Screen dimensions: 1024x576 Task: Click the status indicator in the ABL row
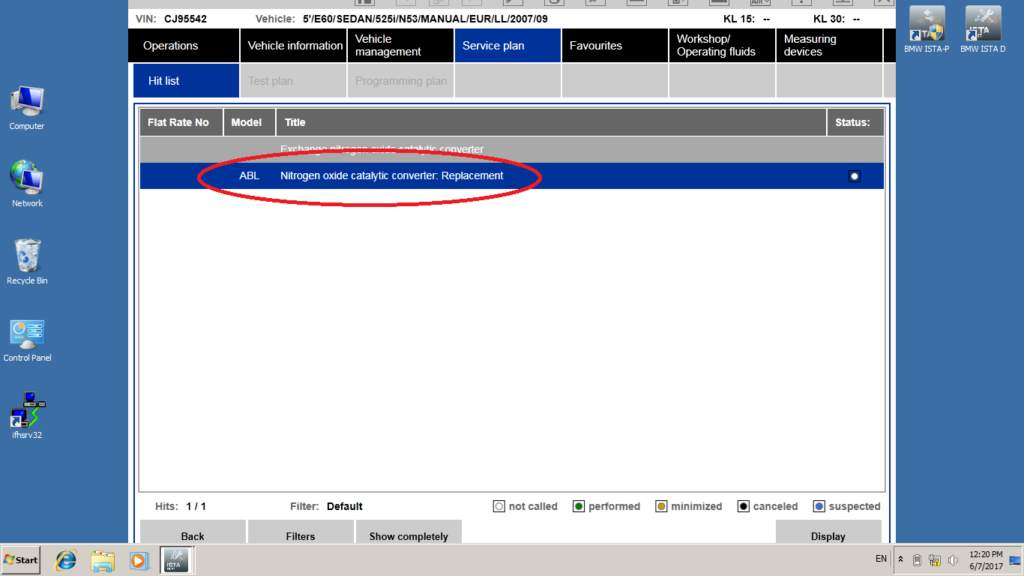click(854, 176)
